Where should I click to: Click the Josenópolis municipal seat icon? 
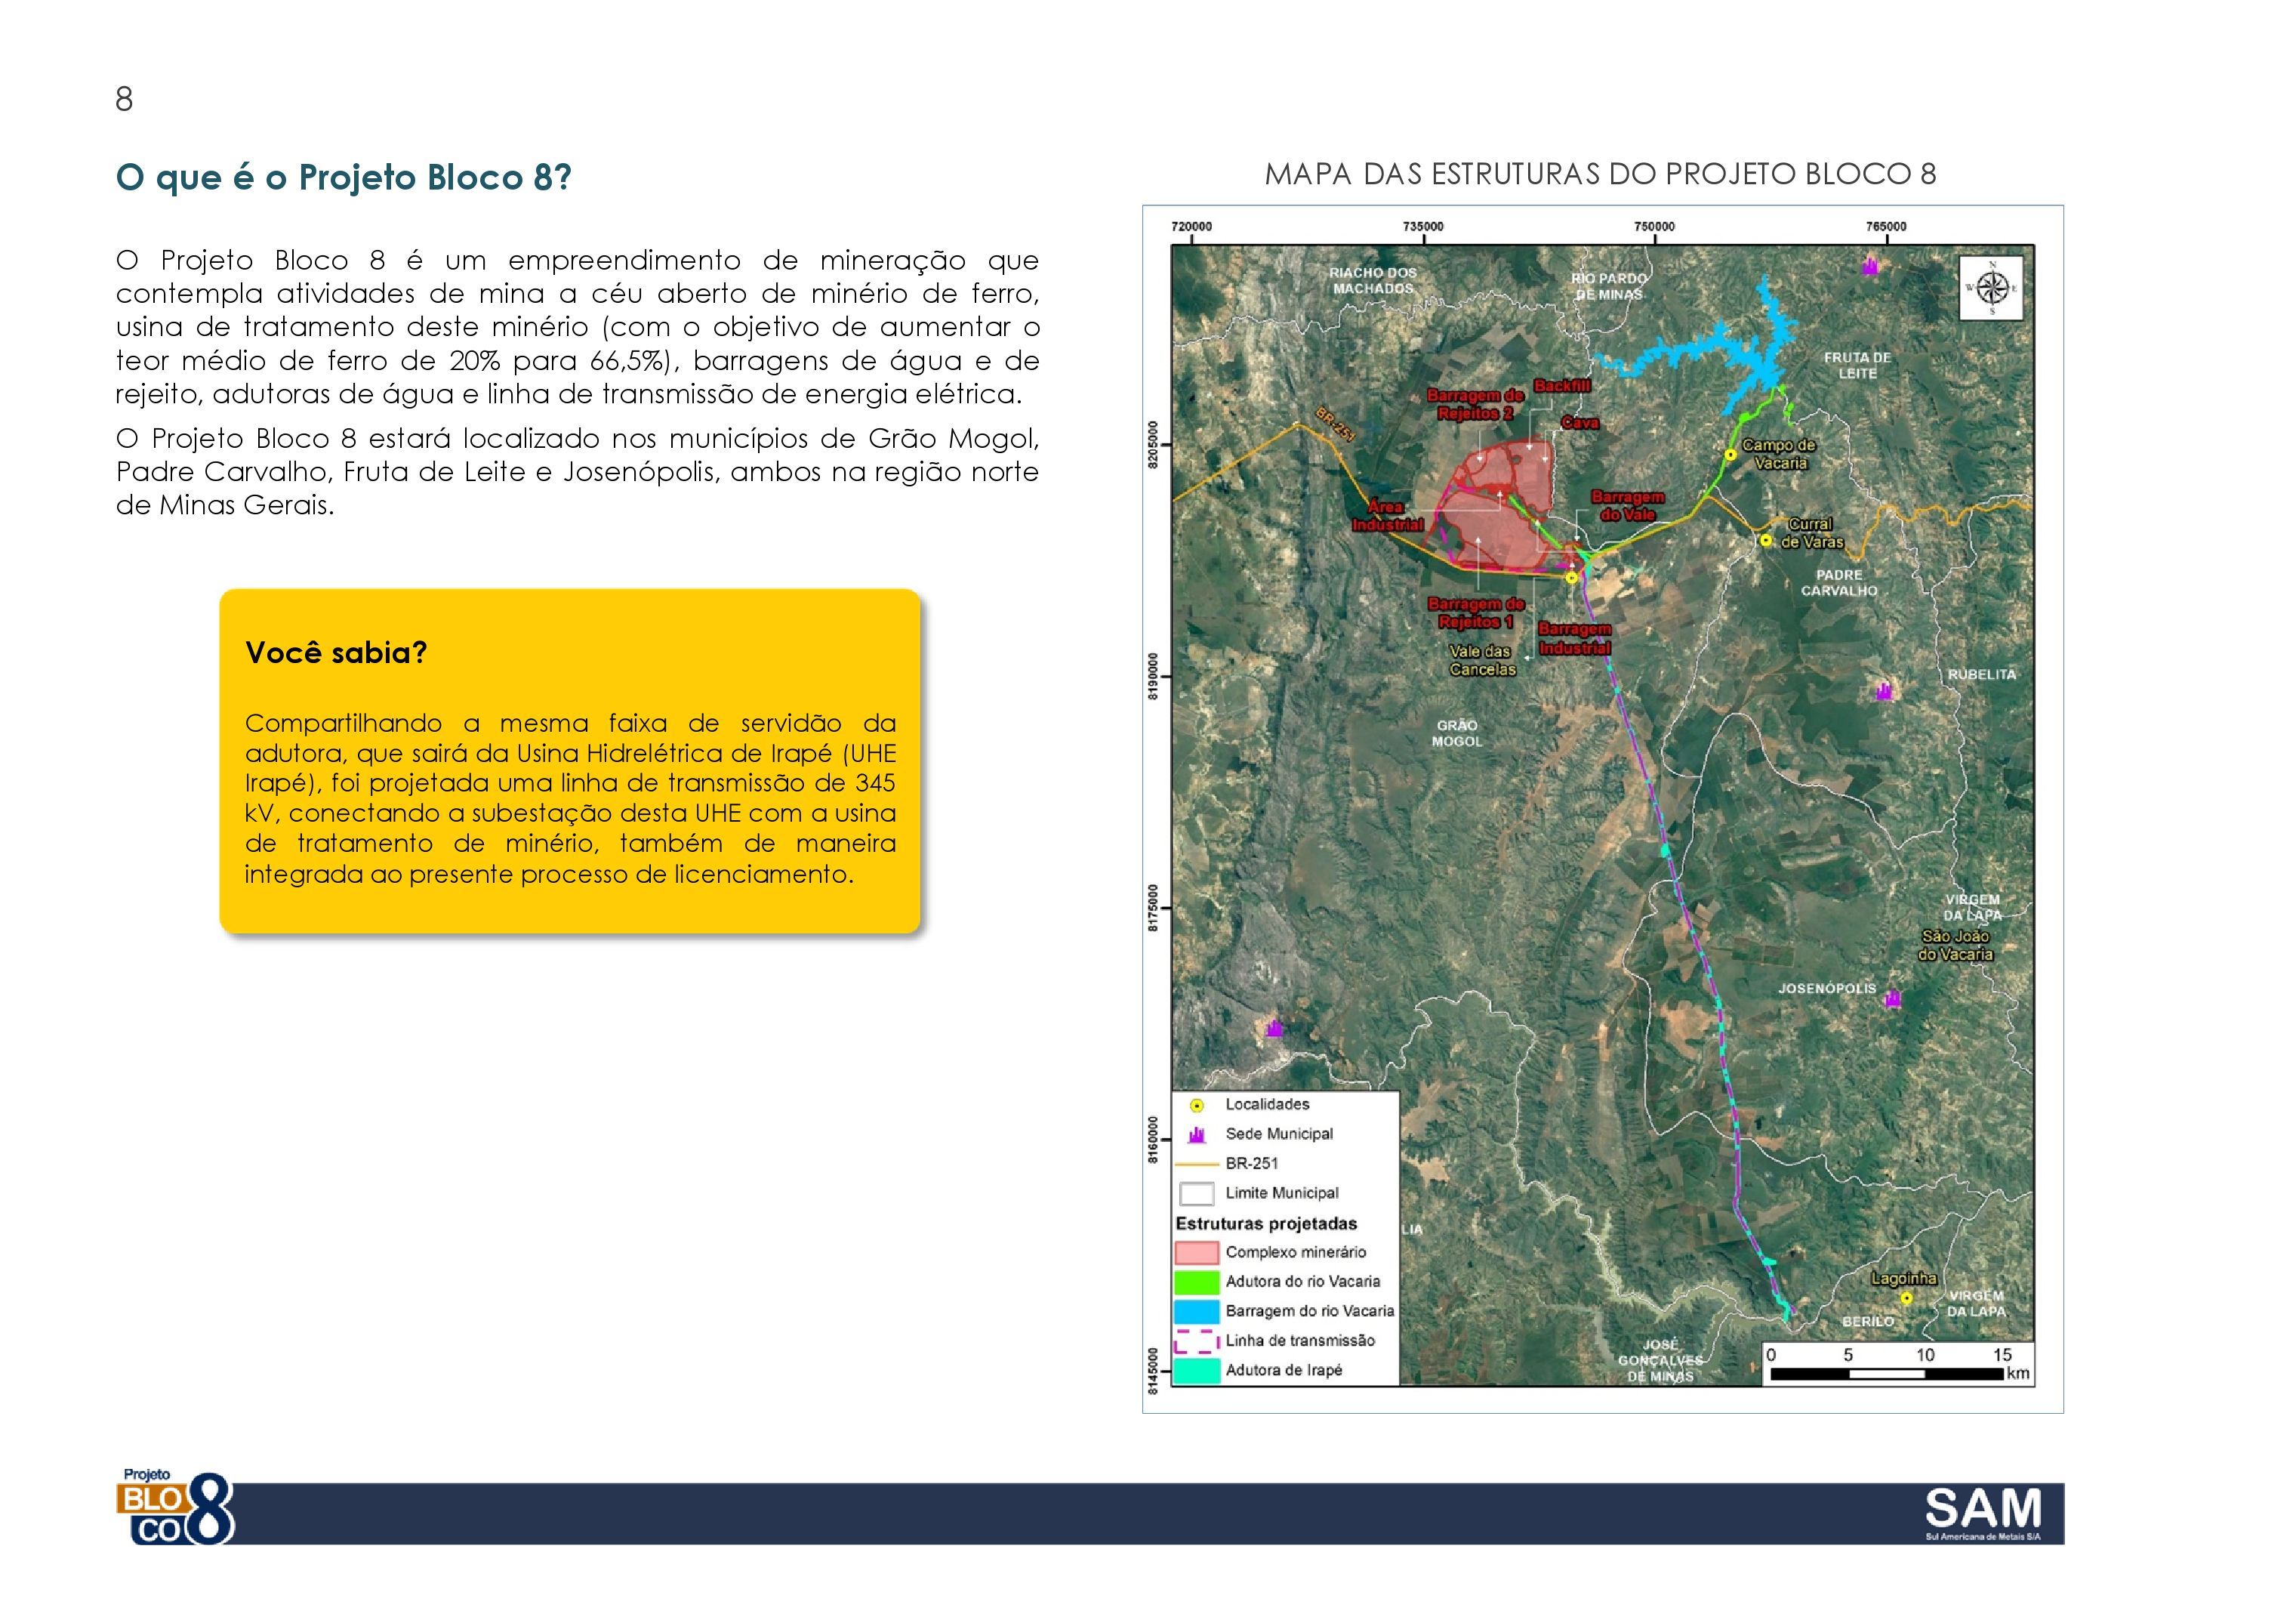click(1892, 998)
